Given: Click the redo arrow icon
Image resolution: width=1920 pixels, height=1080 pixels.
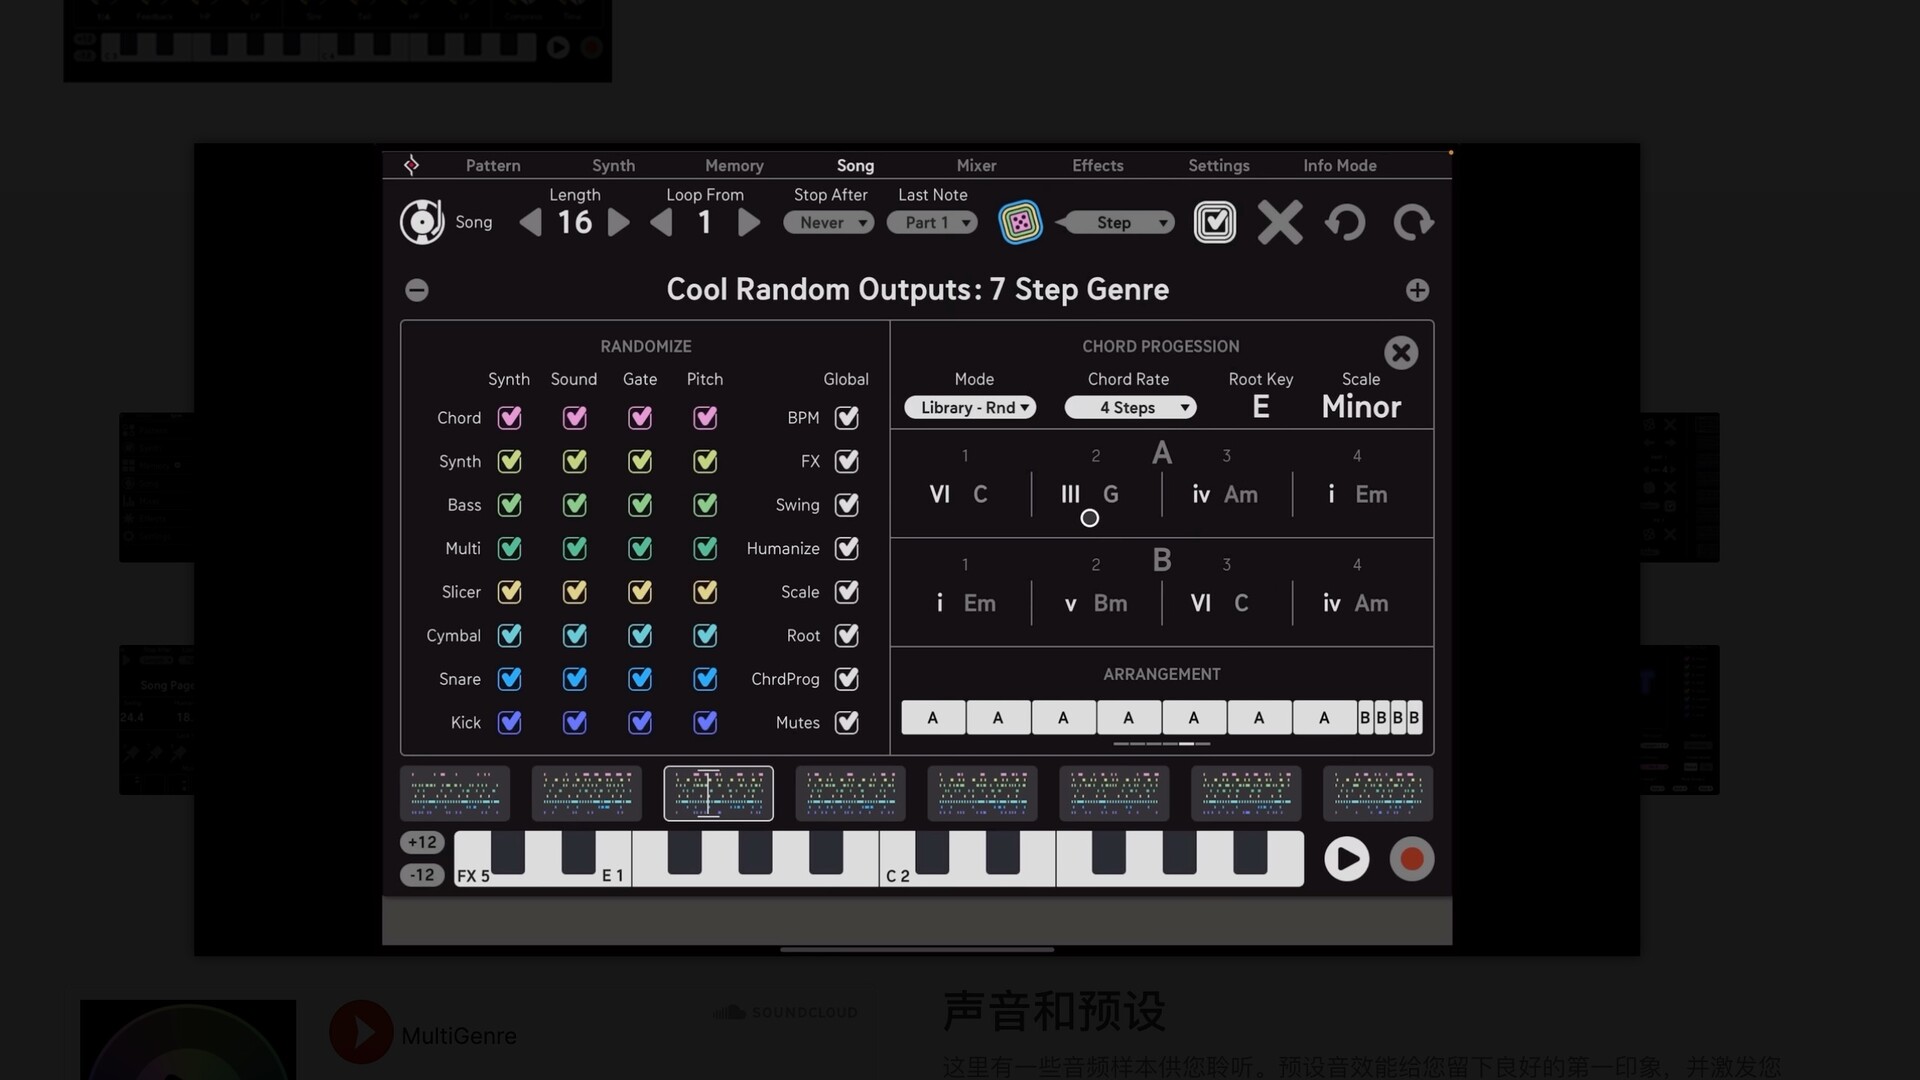Looking at the screenshot, I should tap(1413, 222).
